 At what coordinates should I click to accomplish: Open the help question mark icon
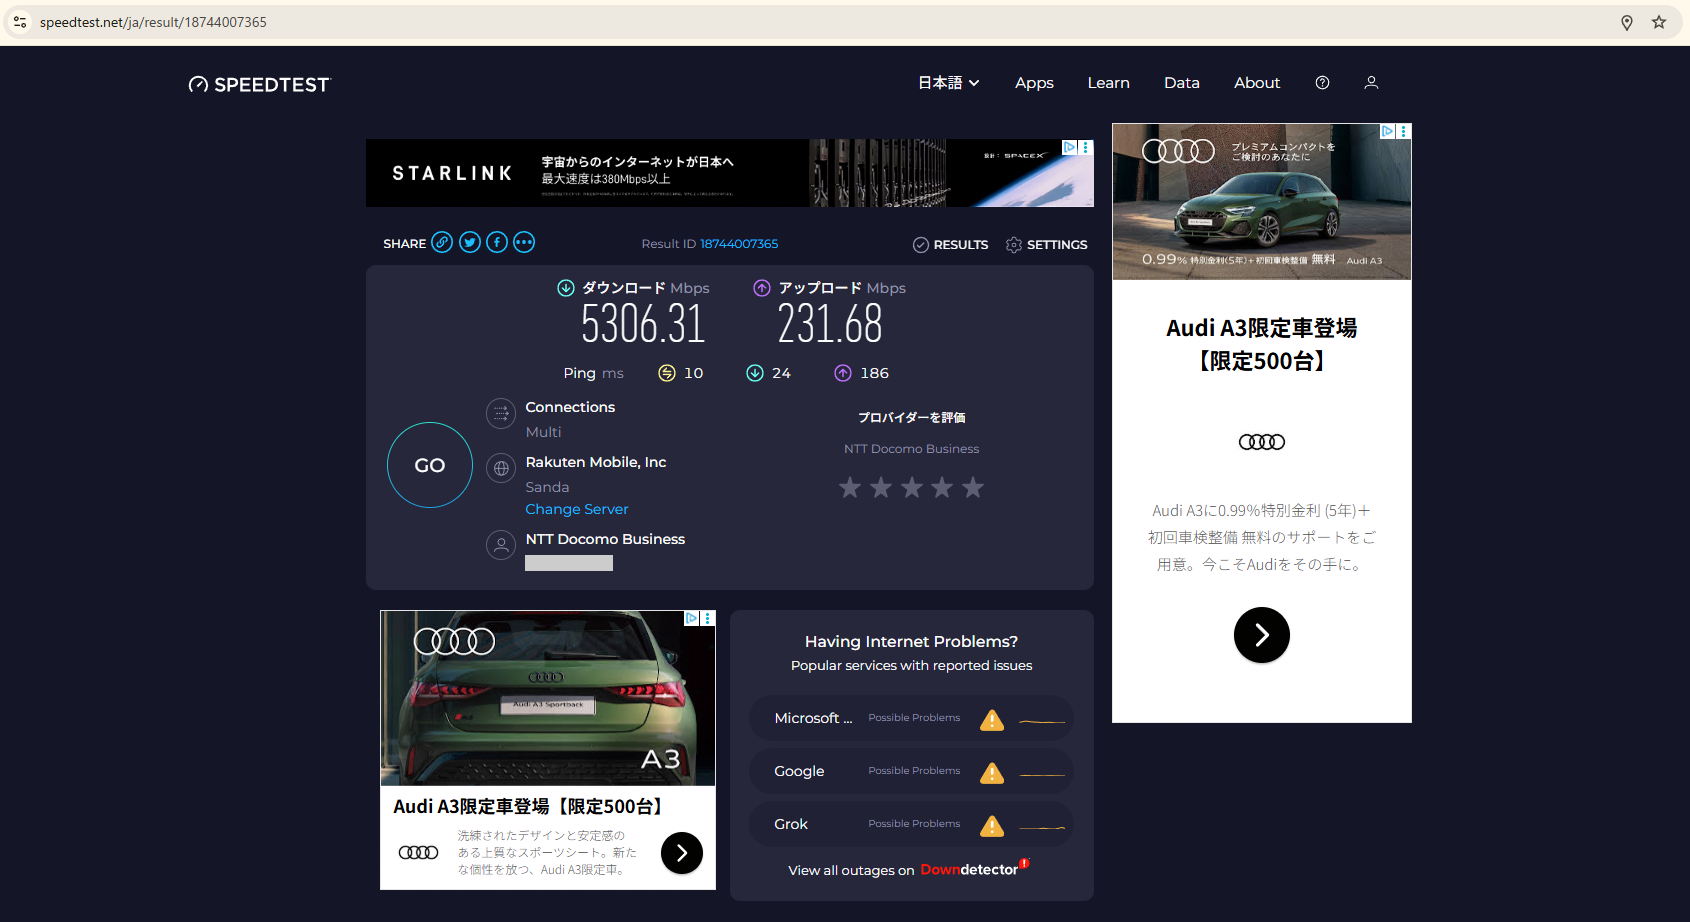tap(1322, 83)
